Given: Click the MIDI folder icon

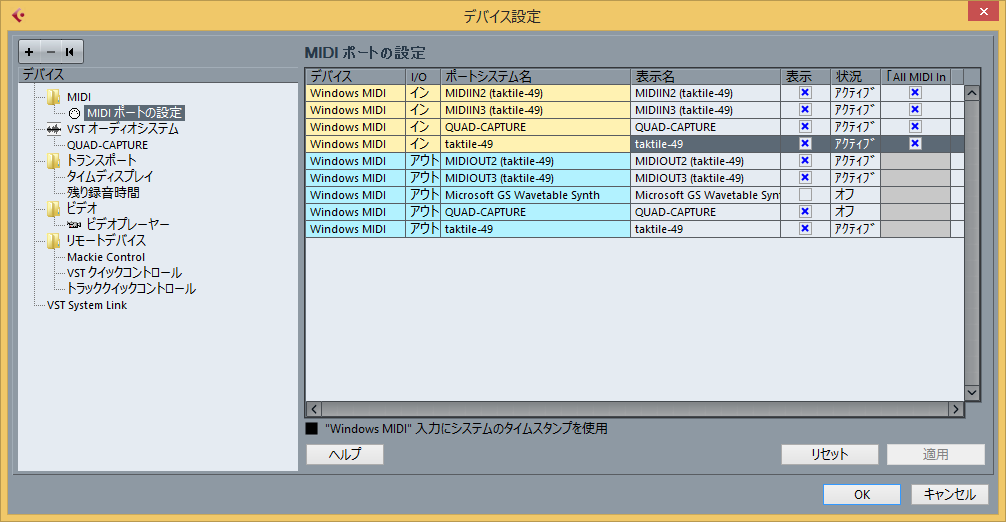Looking at the screenshot, I should point(54,97).
